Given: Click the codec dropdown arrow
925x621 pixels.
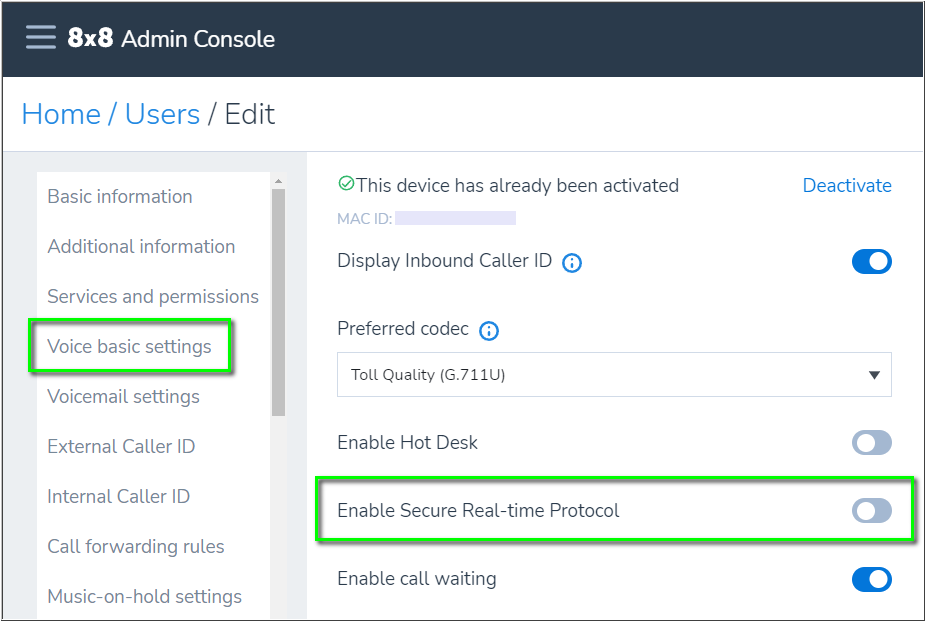Looking at the screenshot, I should (874, 375).
